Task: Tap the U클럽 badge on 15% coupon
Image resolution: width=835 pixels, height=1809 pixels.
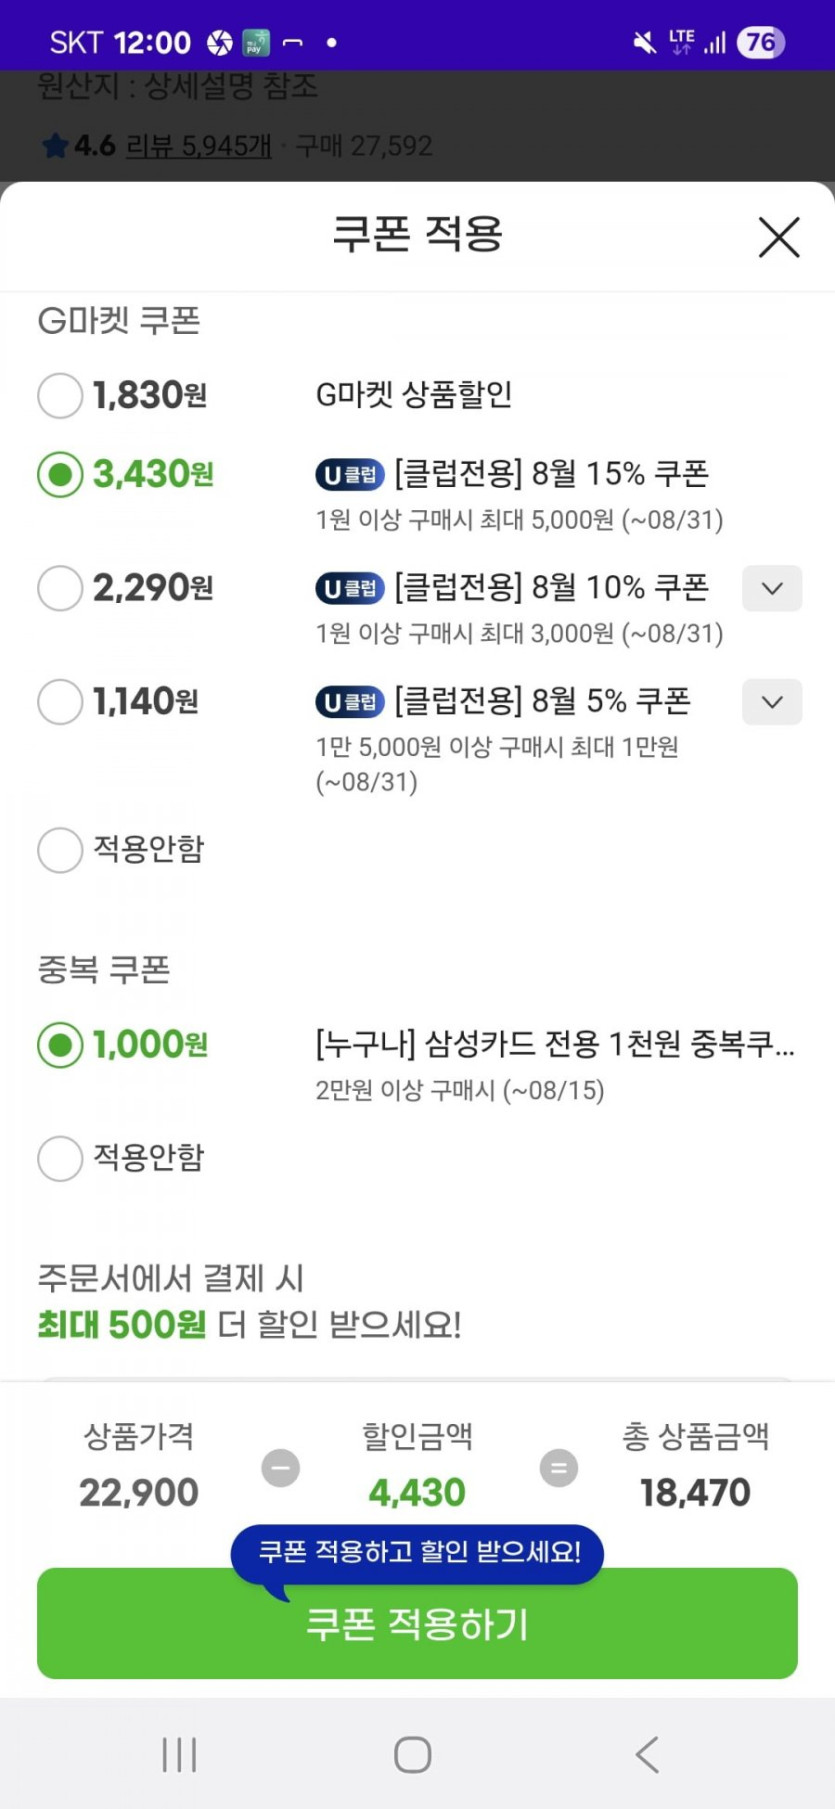Action: (350, 475)
